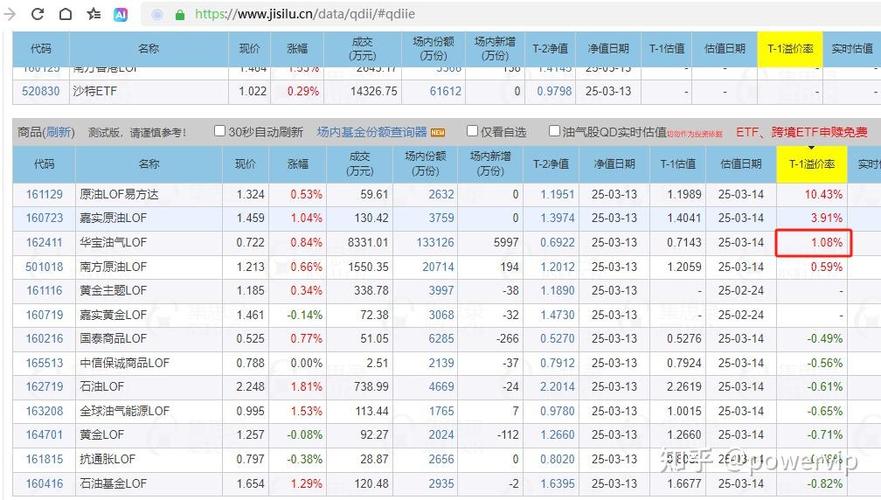Viewport: 881px width, 500px height.
Task: Click the 刷新 link beside 商品
Action: coord(58,132)
